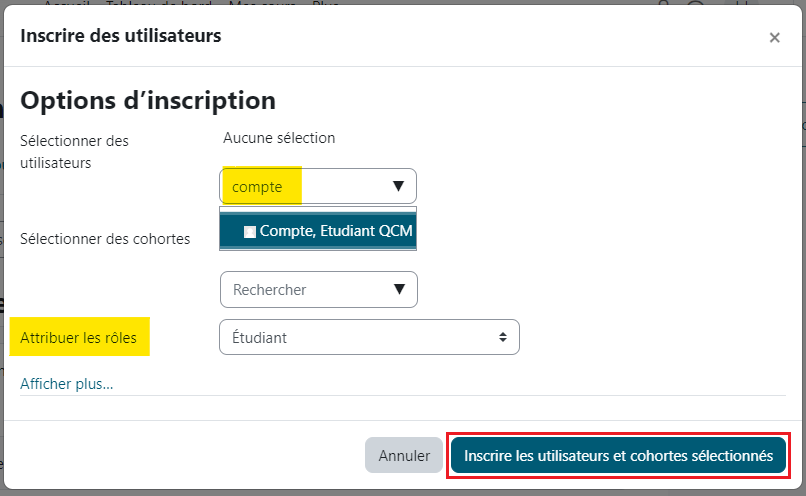Click 'Inscrire les utilisateurs et cohortes sélectionnés'
806x496 pixels.
point(618,455)
